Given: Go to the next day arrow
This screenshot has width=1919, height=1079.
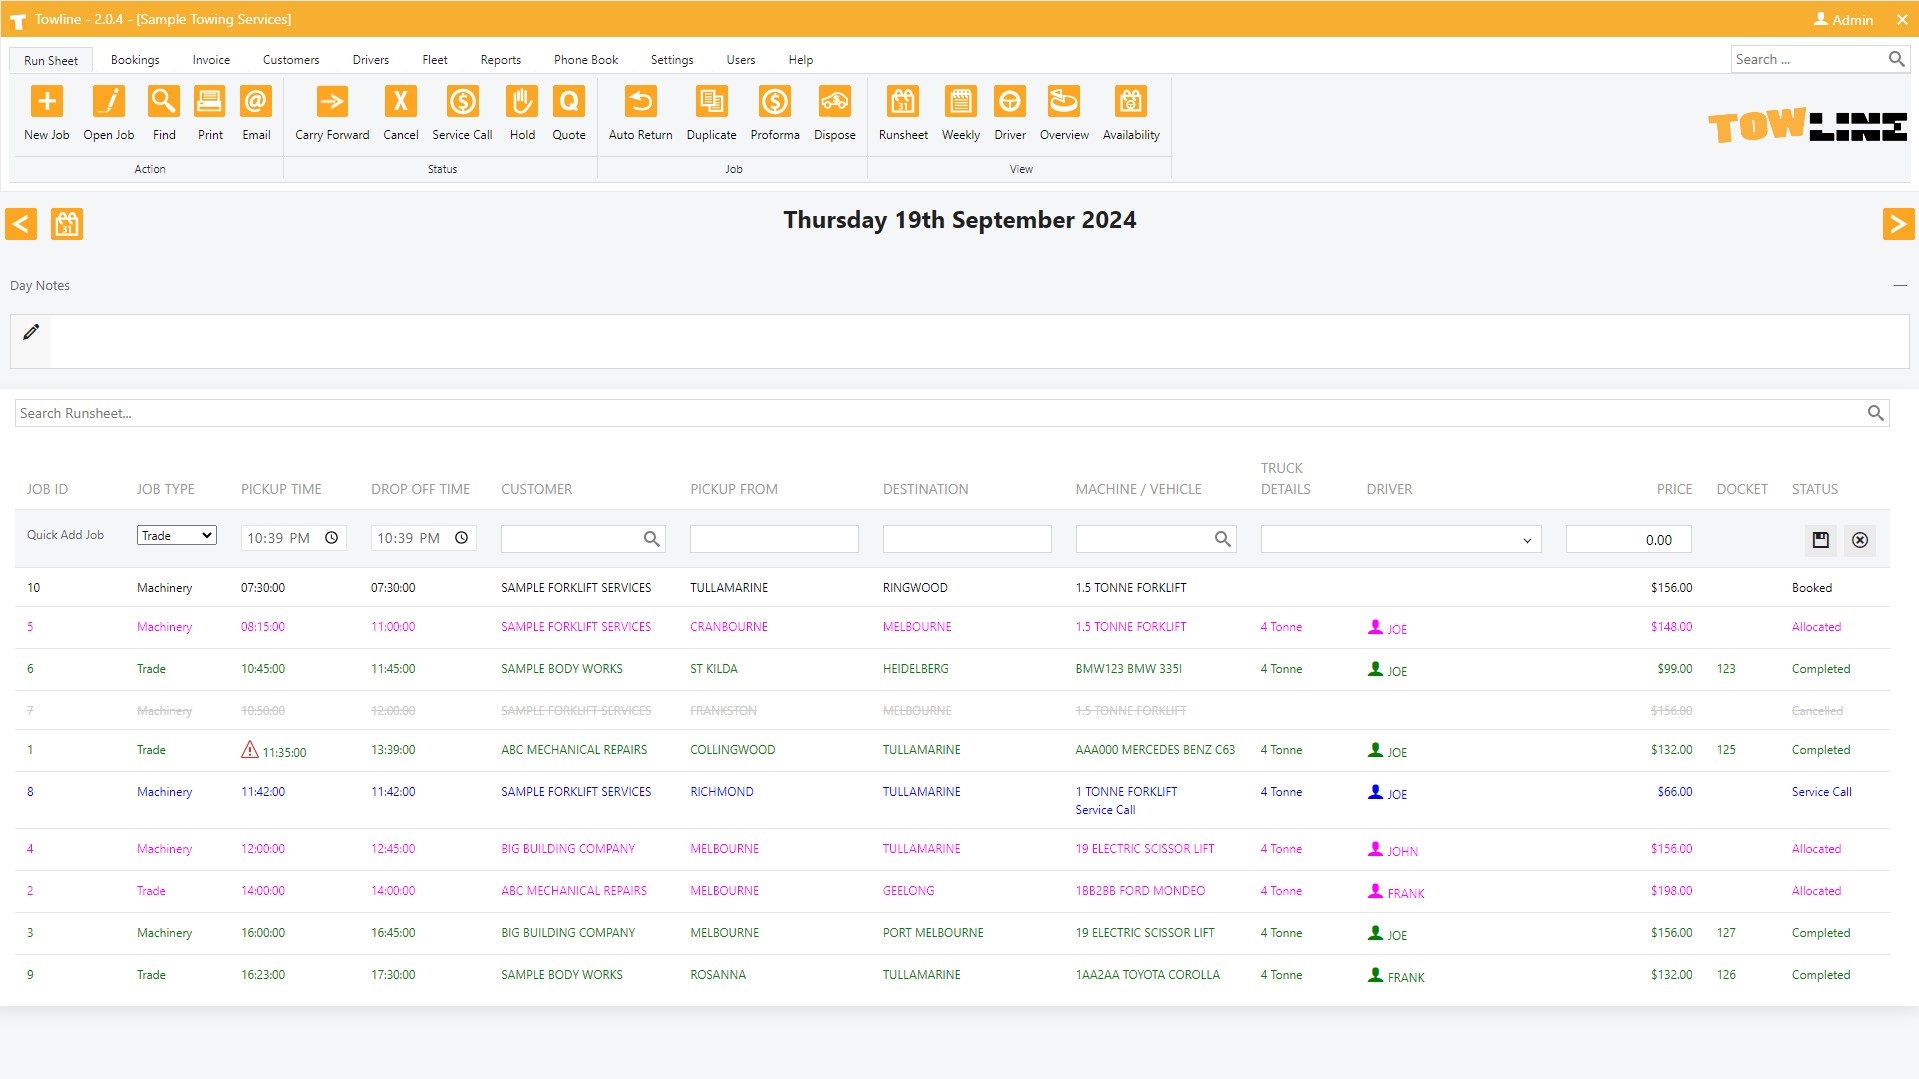Looking at the screenshot, I should pyautogui.click(x=1897, y=224).
